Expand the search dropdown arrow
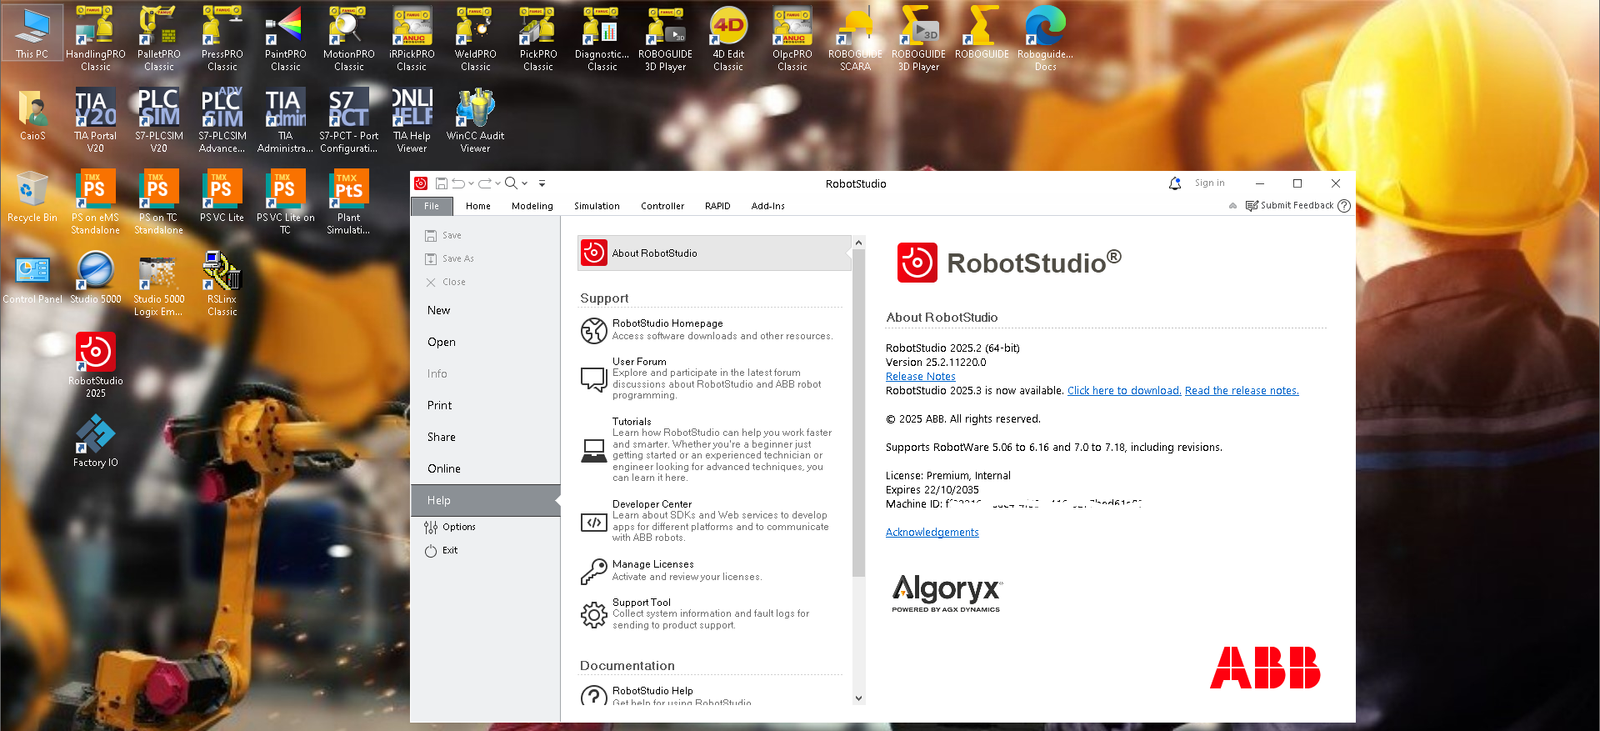The image size is (1600, 731). [x=525, y=184]
